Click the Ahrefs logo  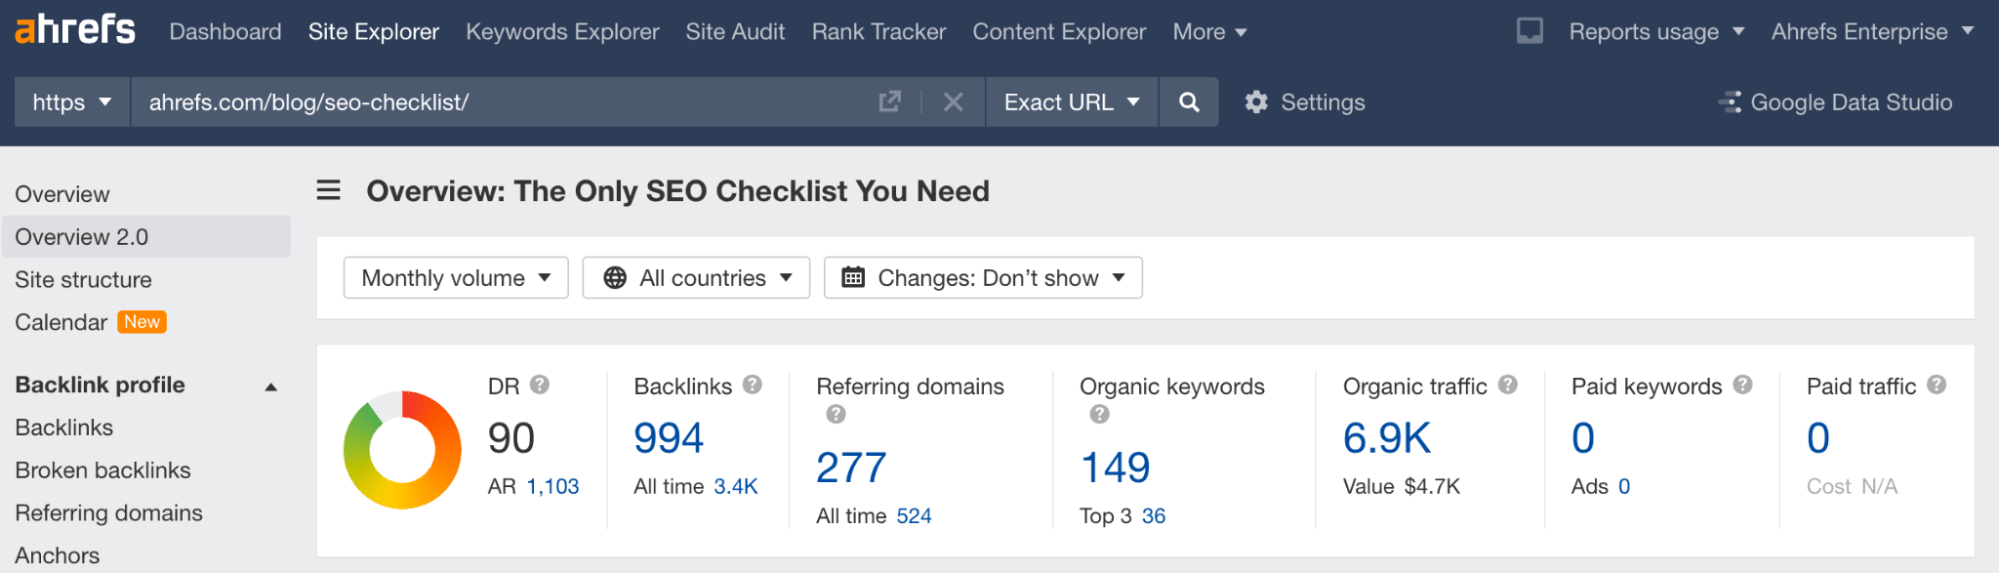coord(75,30)
